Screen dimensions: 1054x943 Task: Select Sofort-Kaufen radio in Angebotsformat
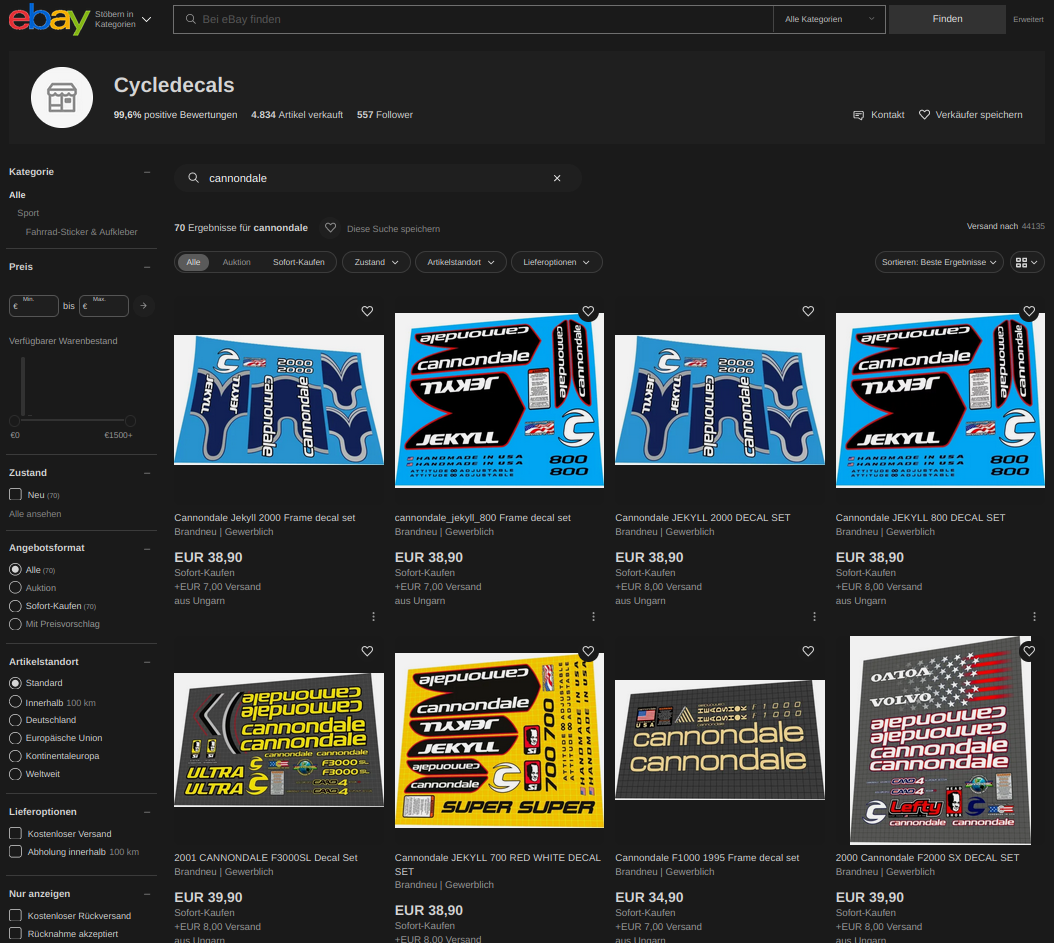pos(15,606)
